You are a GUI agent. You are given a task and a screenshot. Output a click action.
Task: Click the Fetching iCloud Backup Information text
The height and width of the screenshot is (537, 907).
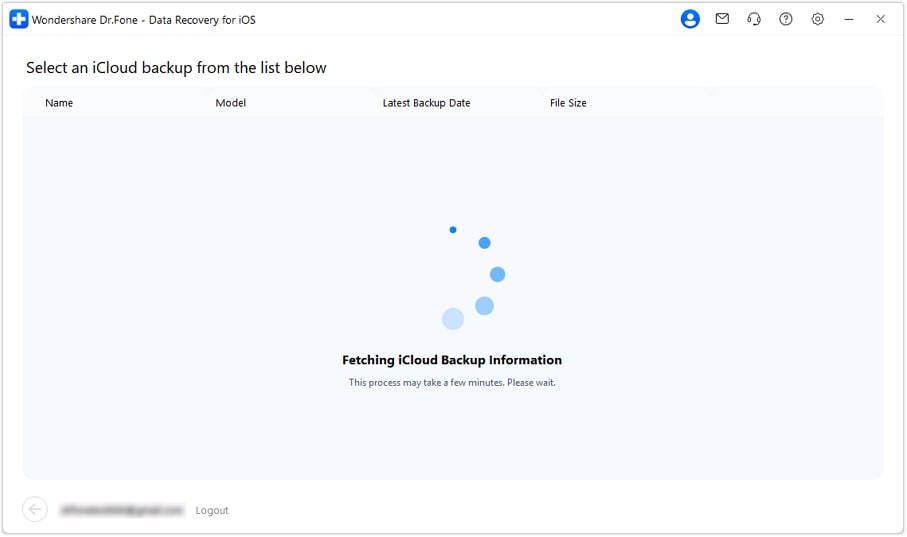click(x=452, y=360)
